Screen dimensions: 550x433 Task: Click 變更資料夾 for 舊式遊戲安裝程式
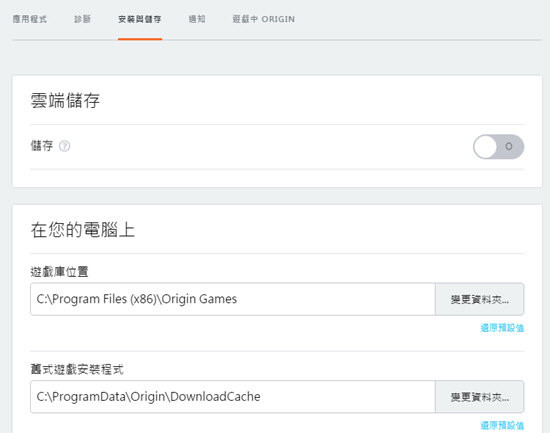click(x=479, y=397)
